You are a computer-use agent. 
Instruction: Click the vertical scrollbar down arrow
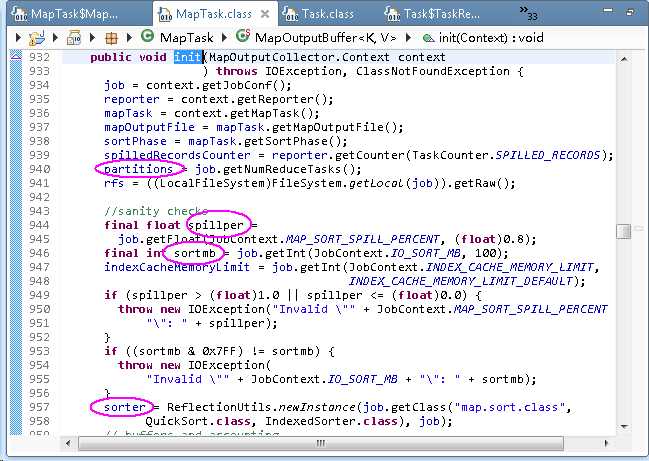(x=624, y=426)
